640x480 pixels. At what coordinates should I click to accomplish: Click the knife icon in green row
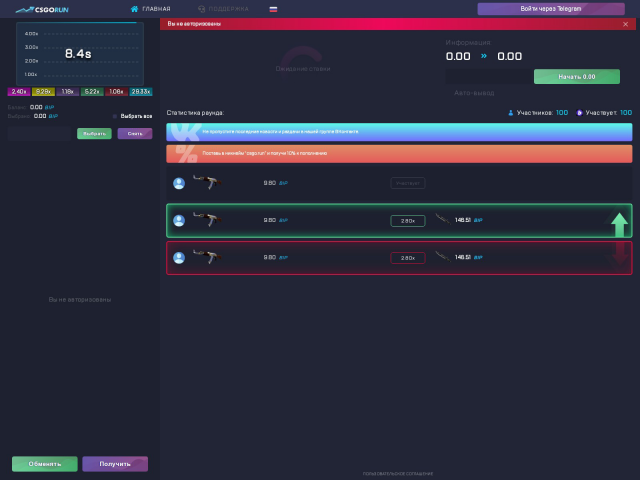(442, 220)
